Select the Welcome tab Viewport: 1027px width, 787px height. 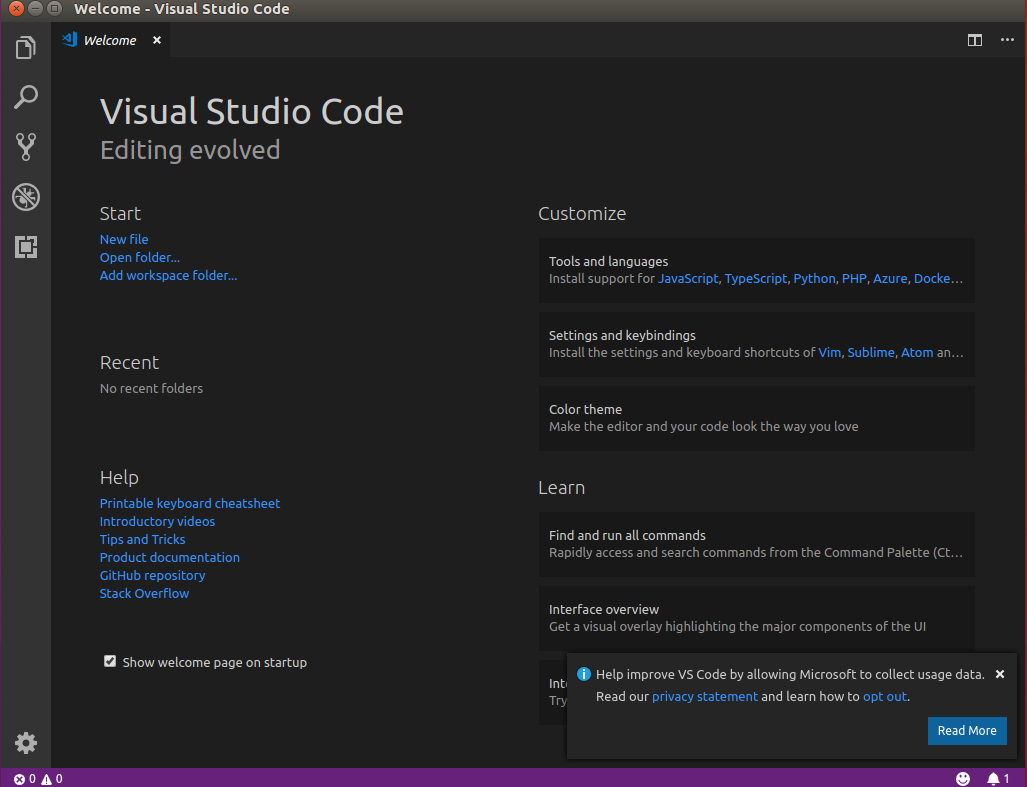pyautogui.click(x=109, y=40)
